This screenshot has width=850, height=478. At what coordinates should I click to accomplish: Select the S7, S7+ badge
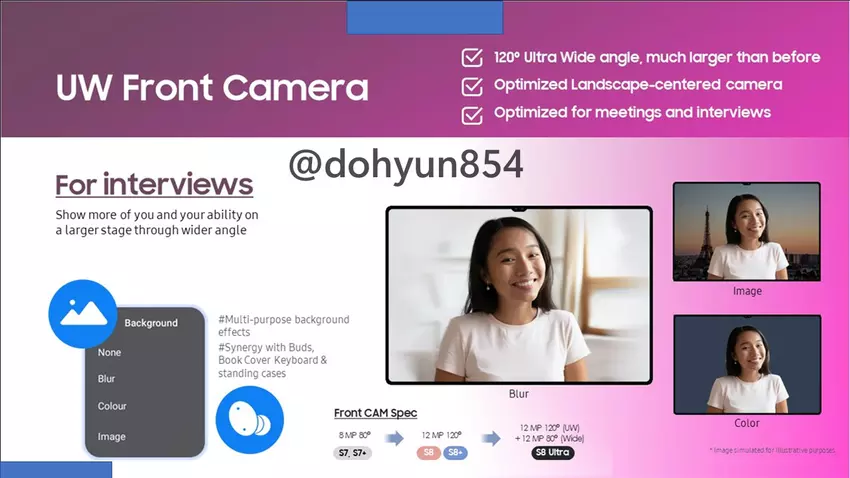click(352, 453)
